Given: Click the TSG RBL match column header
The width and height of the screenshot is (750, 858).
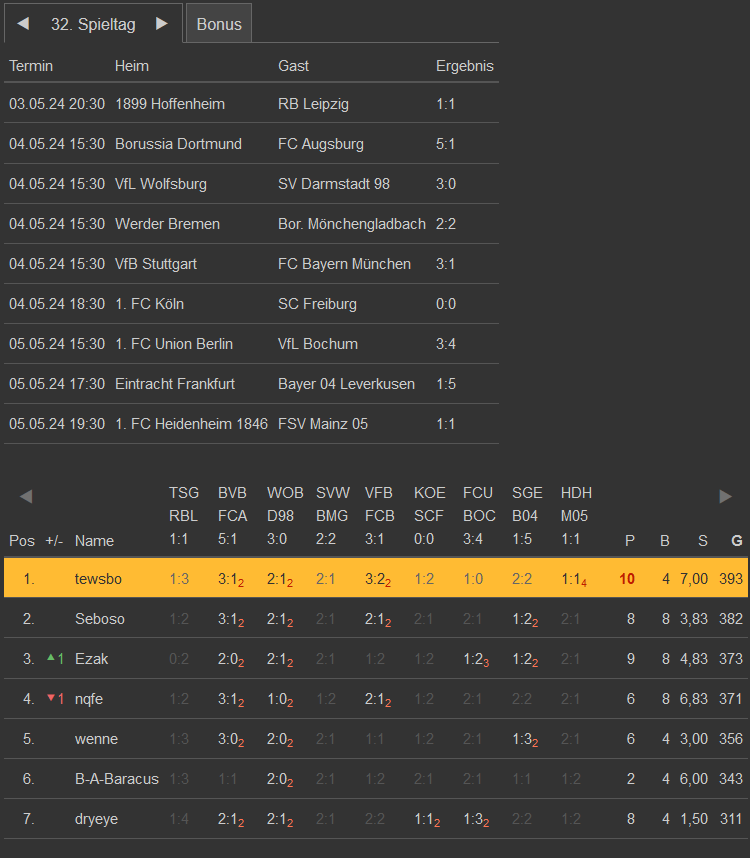Looking at the screenshot, I should pos(184,516).
